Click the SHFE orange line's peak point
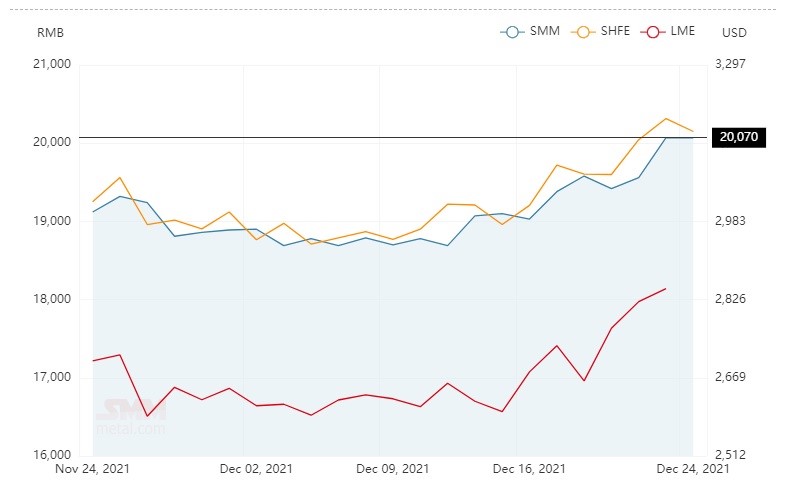The image size is (785, 497). (666, 119)
